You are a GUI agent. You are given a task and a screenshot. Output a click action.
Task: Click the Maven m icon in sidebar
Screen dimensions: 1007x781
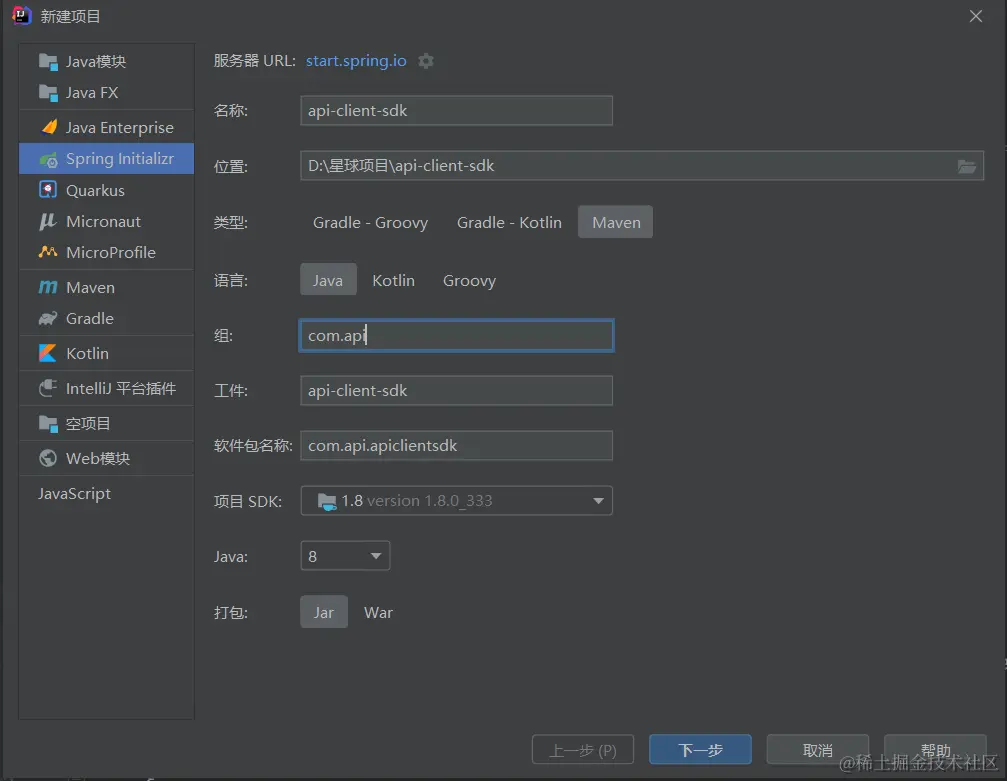48,288
